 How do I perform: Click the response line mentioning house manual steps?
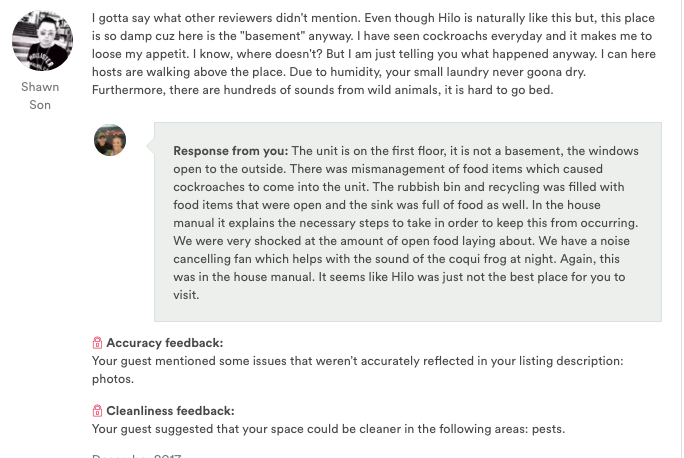[406, 223]
